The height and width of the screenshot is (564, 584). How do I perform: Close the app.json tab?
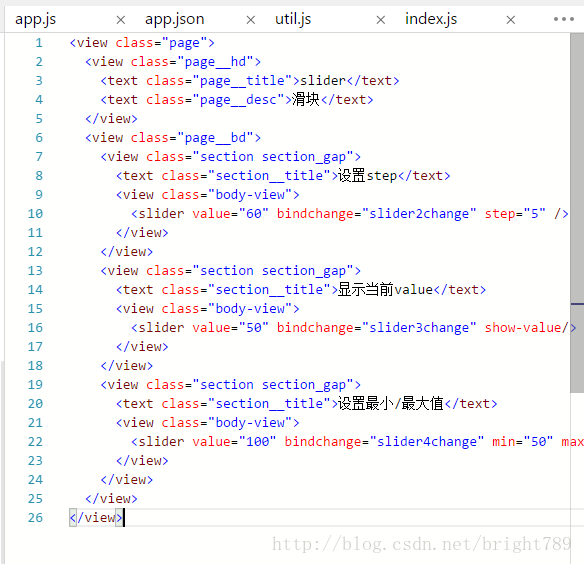click(251, 20)
